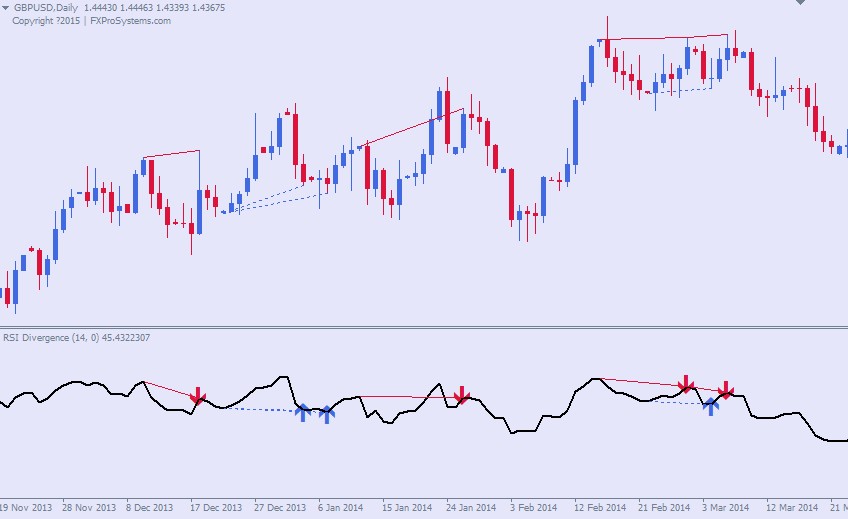Click the first red down arrow after 21 Feb 2014
The height and width of the screenshot is (519, 848).
pyautogui.click(x=686, y=384)
